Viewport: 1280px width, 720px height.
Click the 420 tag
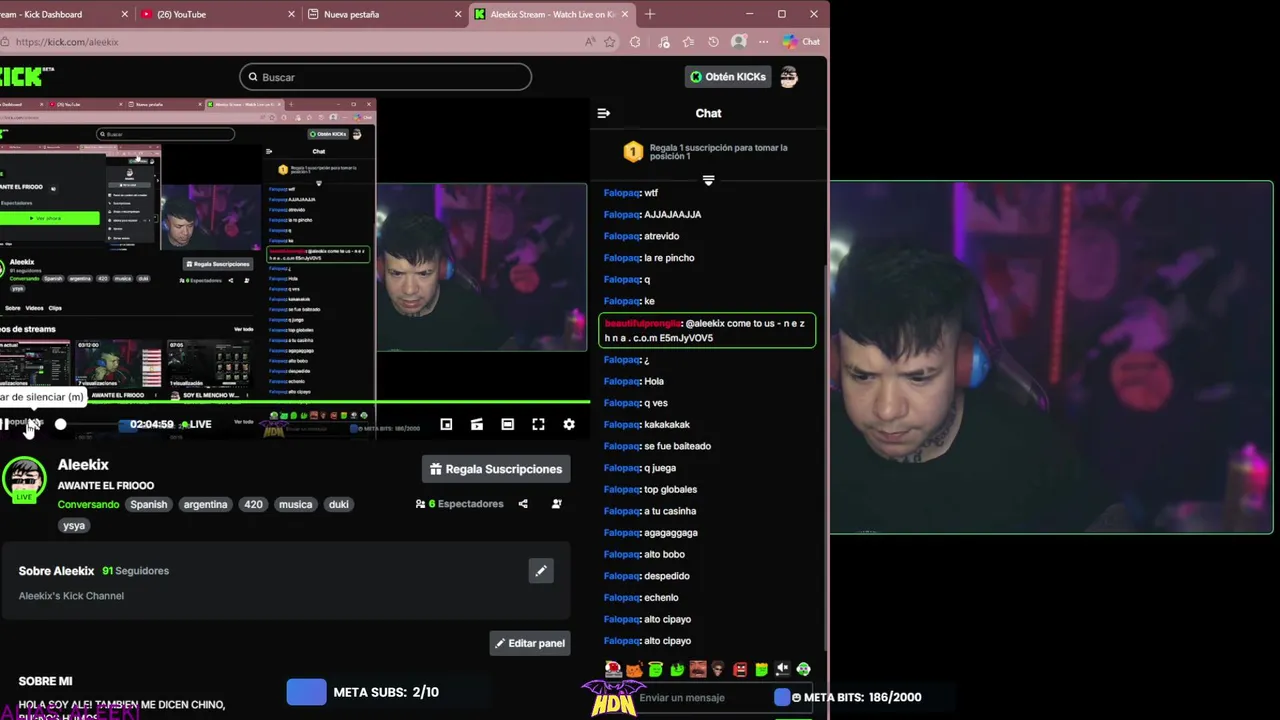coord(253,504)
